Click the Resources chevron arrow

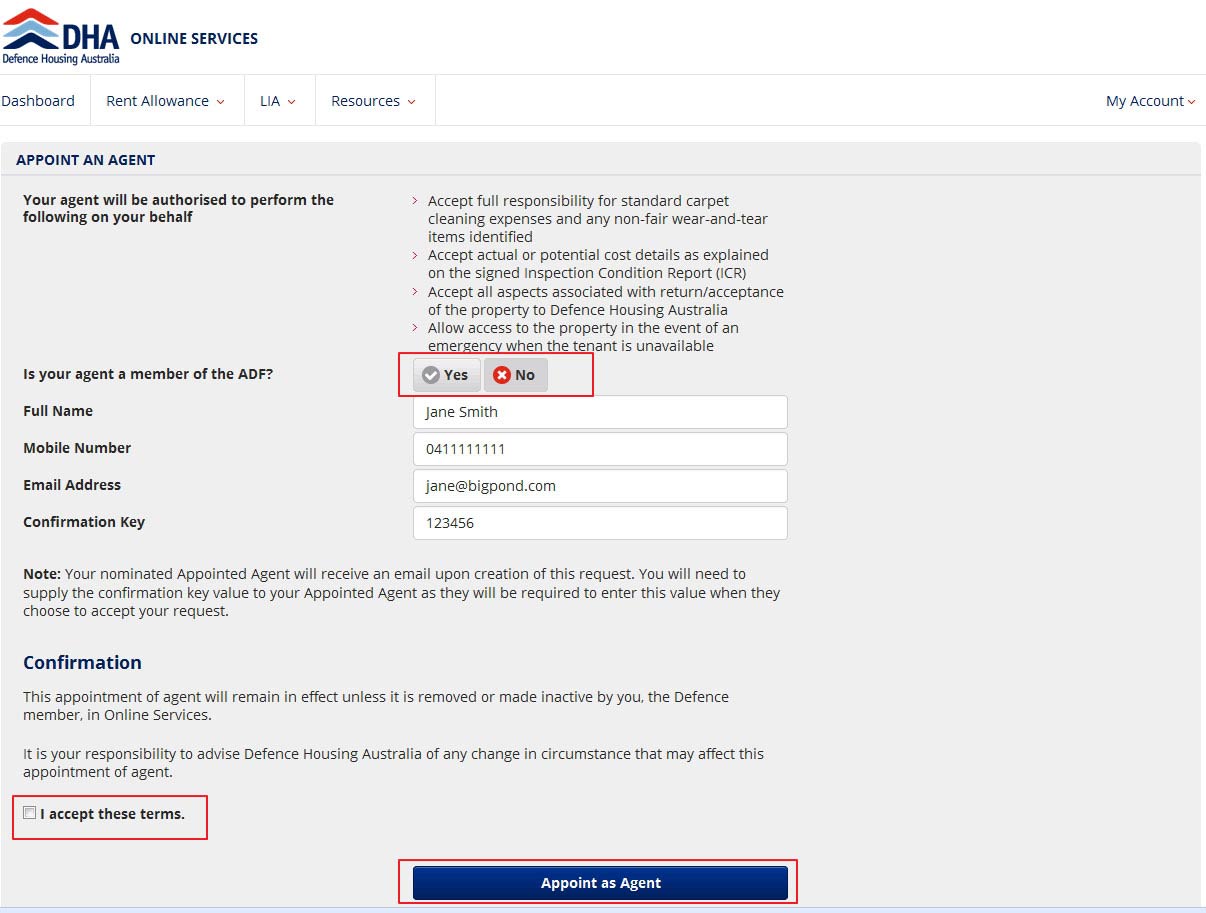point(411,102)
